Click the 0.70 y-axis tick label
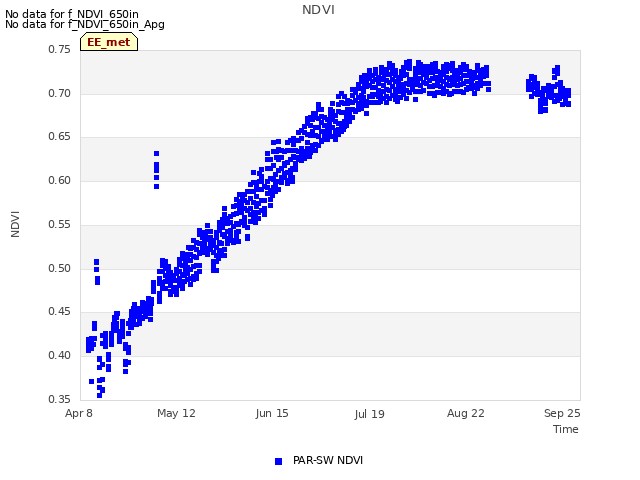Screen dimensions: 640x480 tap(60, 93)
